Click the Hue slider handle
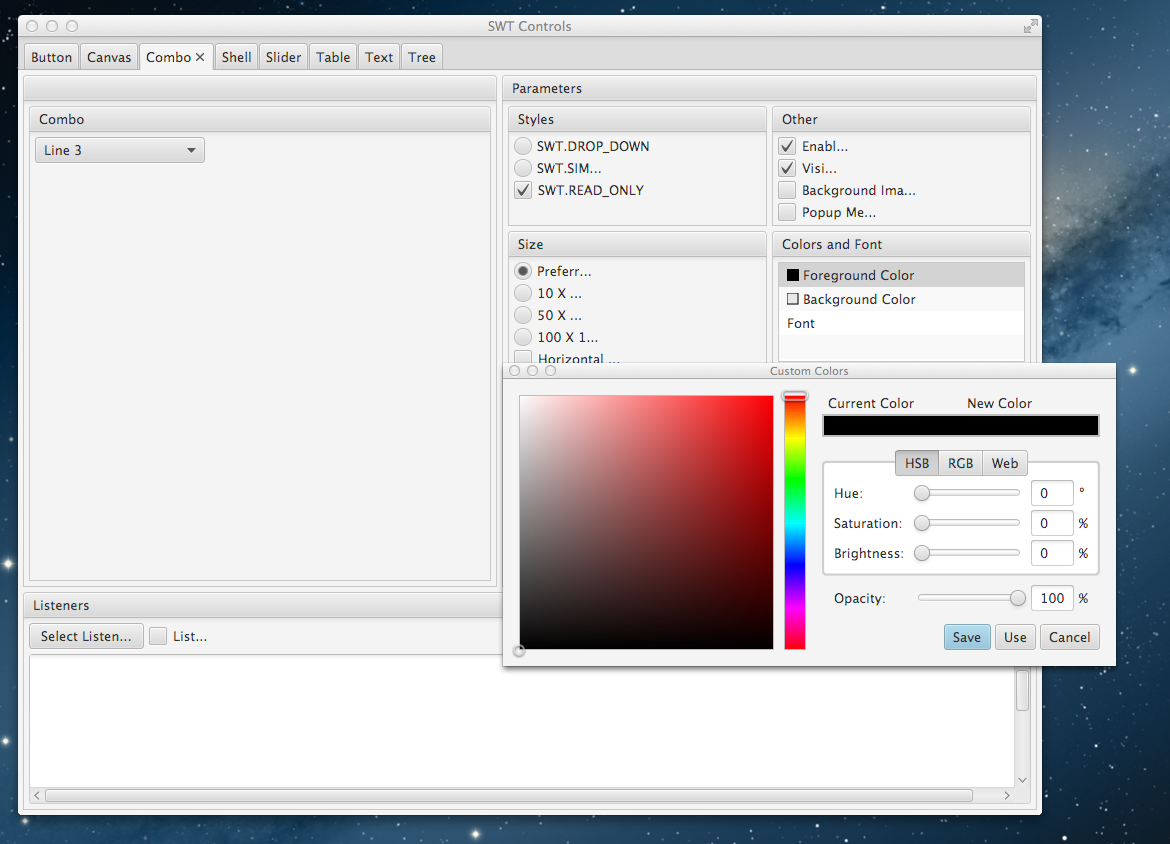This screenshot has width=1170, height=844. tap(922, 493)
